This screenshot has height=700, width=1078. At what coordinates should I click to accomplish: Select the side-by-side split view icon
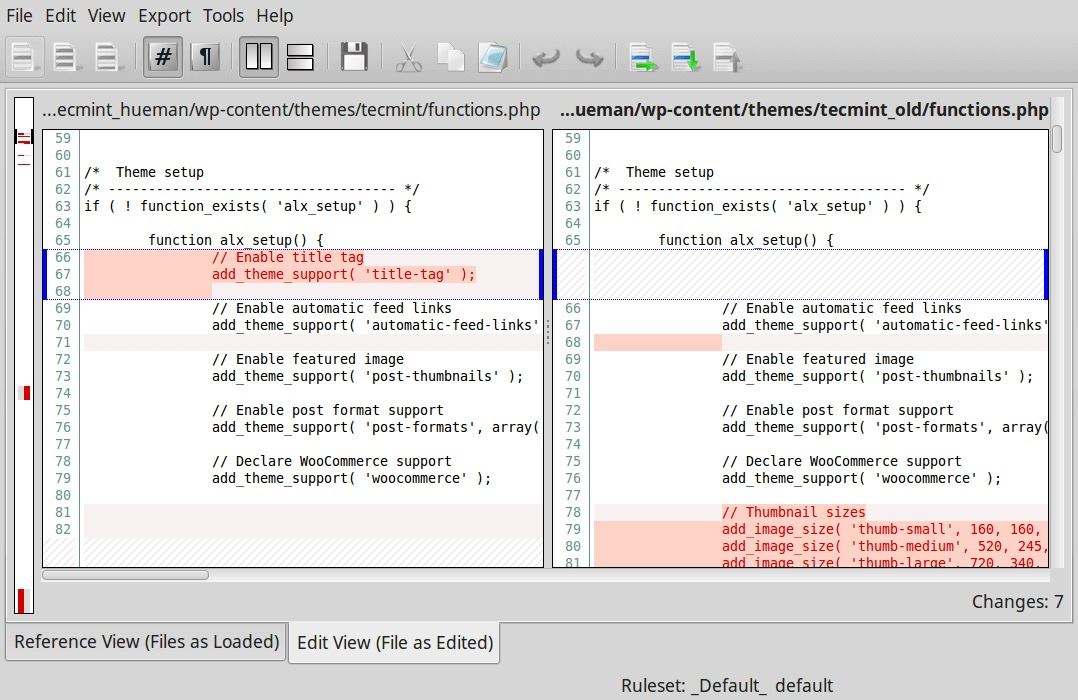click(258, 57)
